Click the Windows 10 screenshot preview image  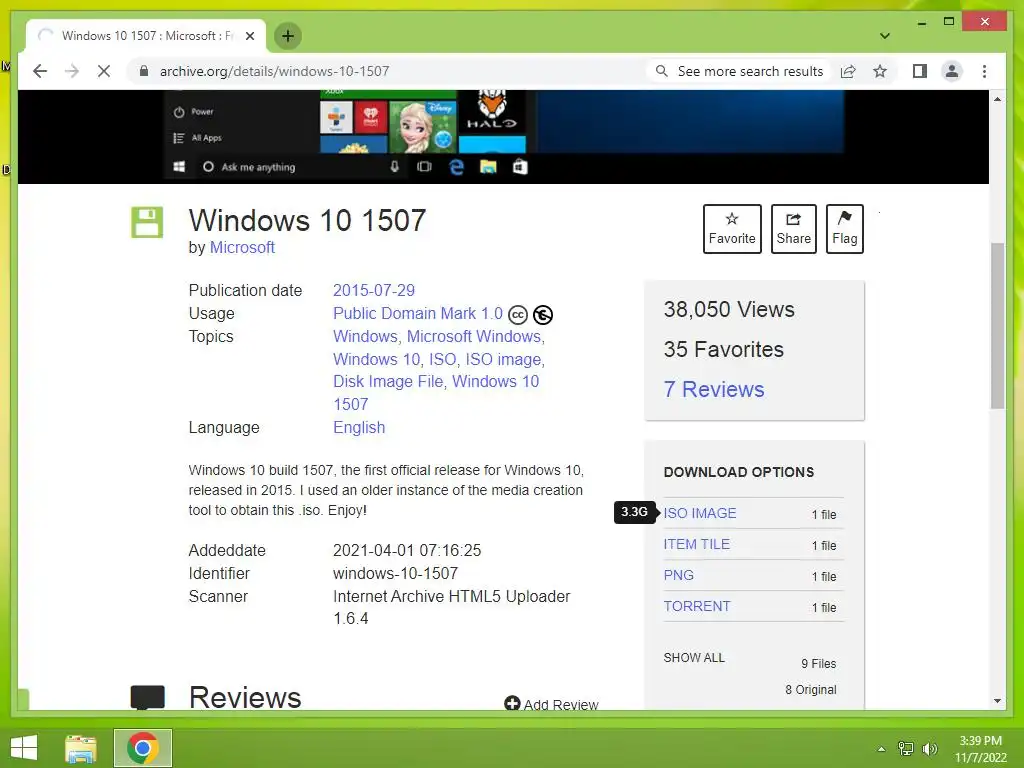tap(503, 136)
